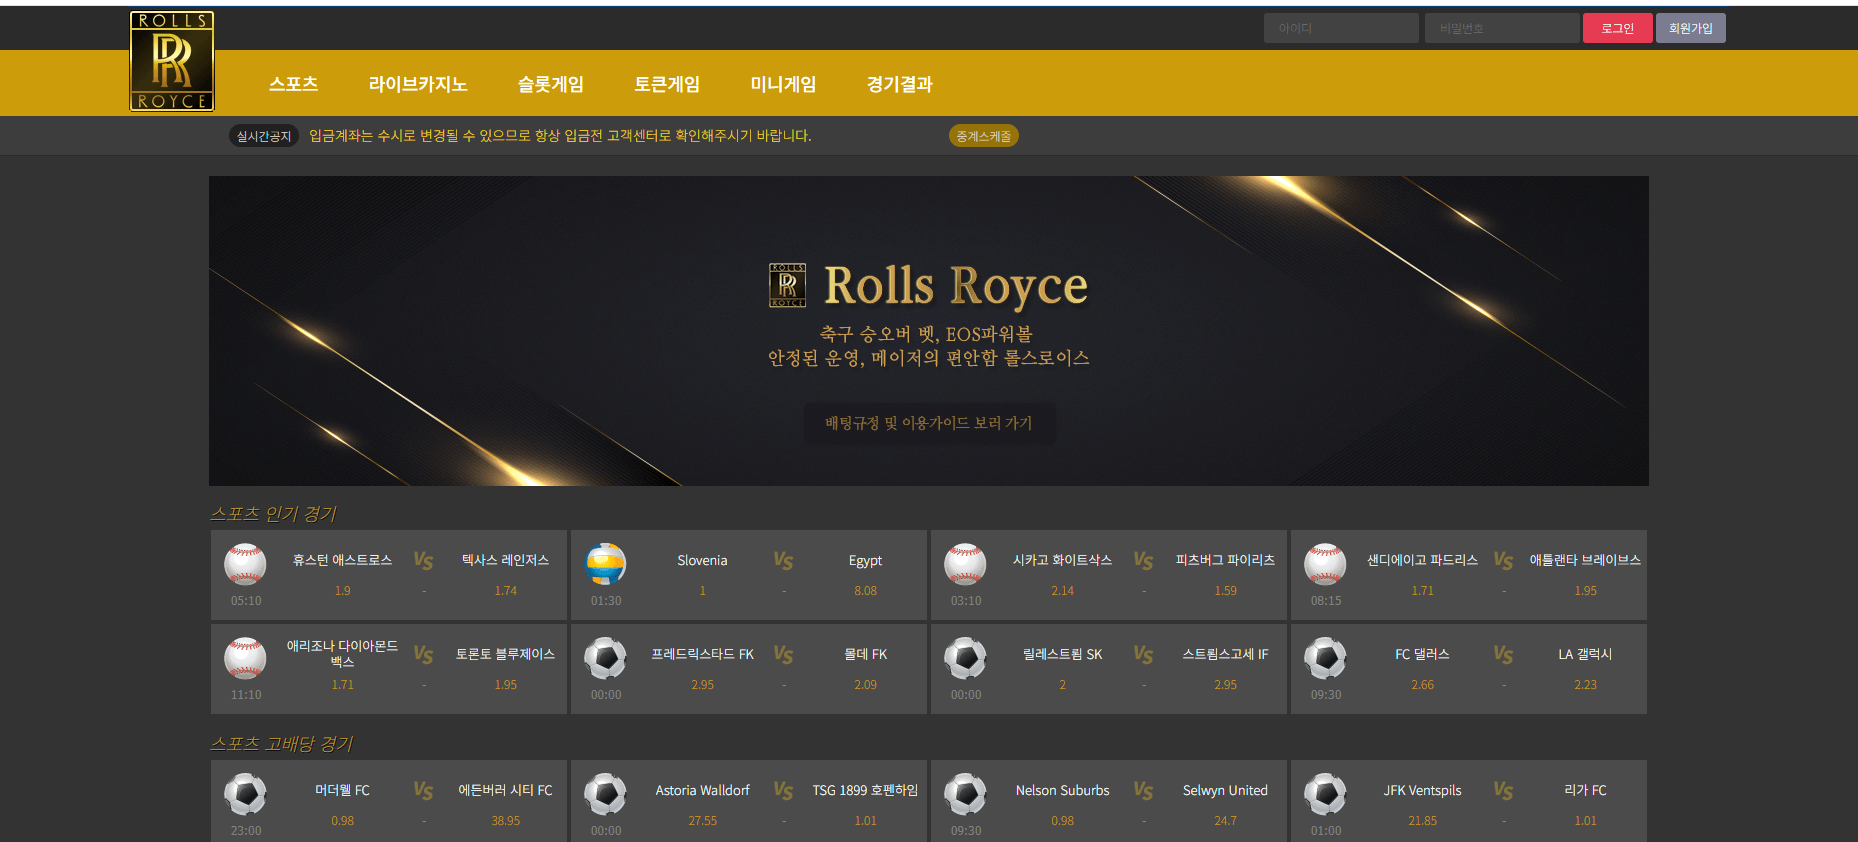1858x842 pixels.
Task: Select Astoria Walldorf odds 27.55
Action: [x=702, y=821]
